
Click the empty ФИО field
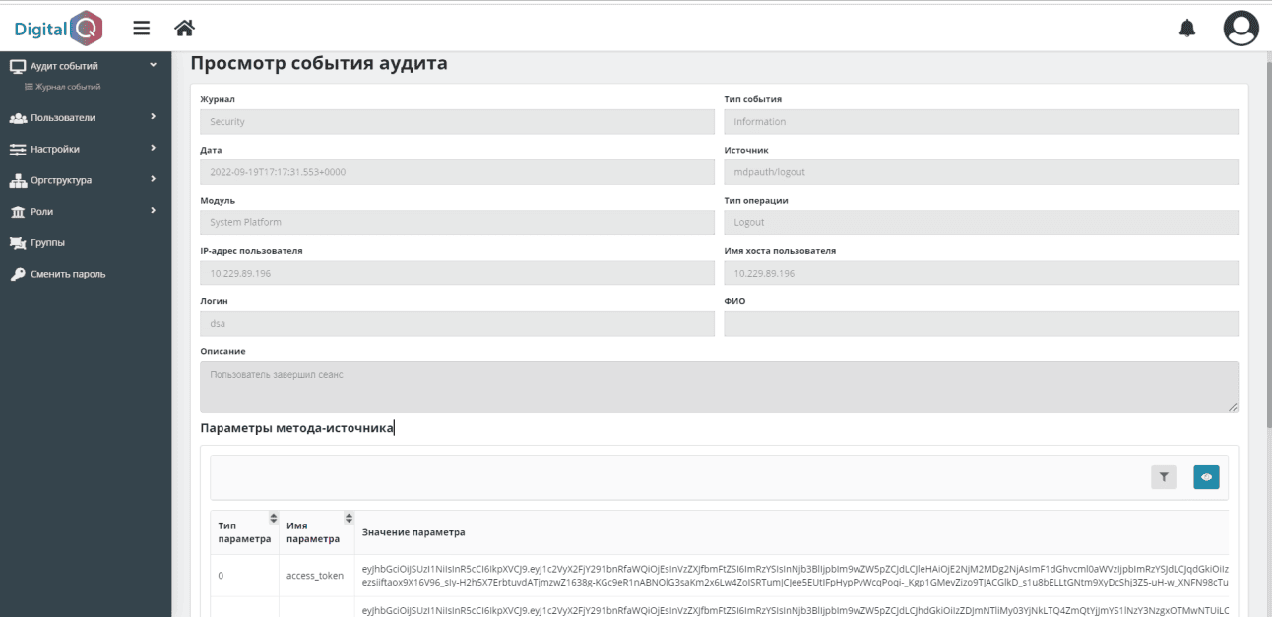[x=981, y=324]
